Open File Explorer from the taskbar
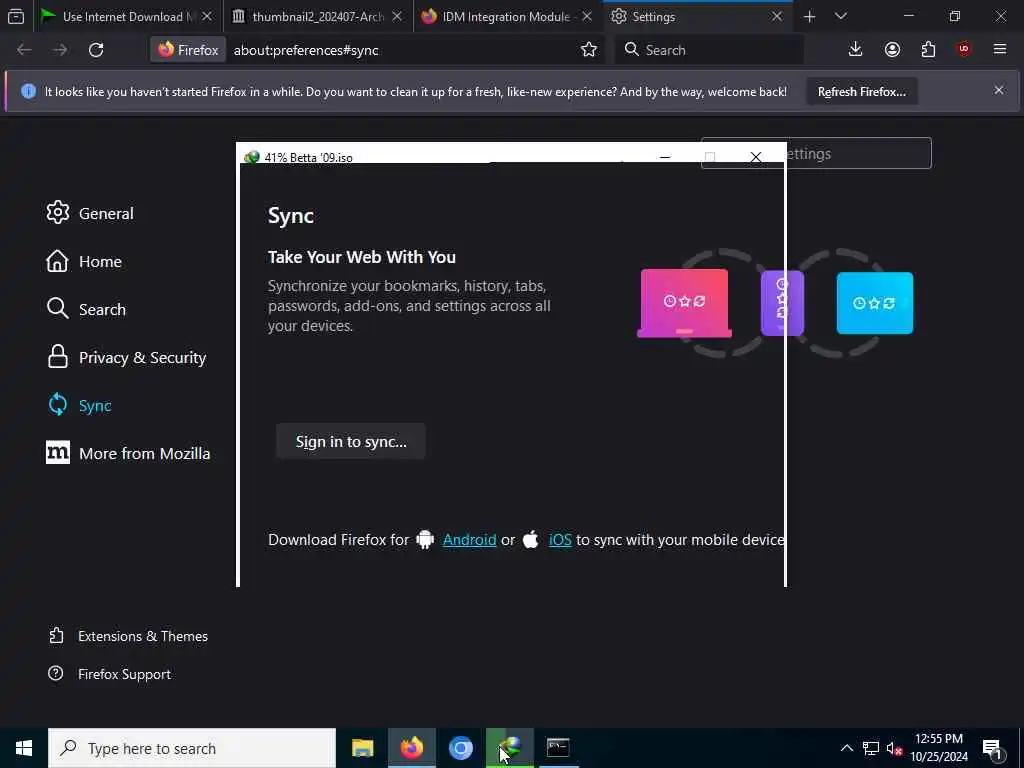The width and height of the screenshot is (1024, 768). [x=362, y=748]
